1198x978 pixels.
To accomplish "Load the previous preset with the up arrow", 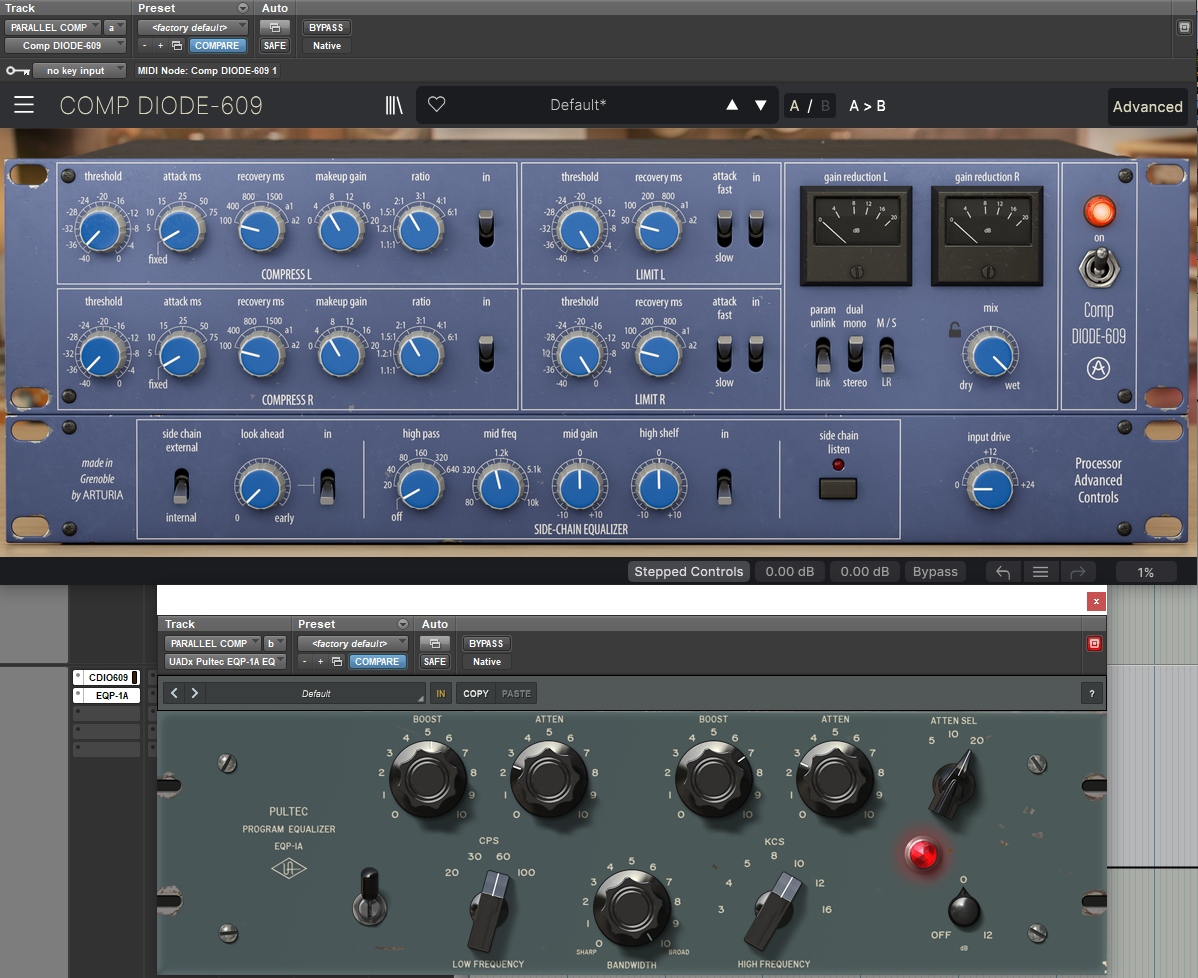I will 732,105.
